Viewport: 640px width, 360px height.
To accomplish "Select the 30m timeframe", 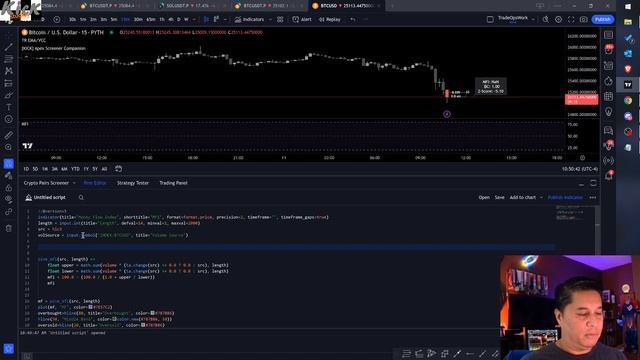I will (x=138, y=19).
